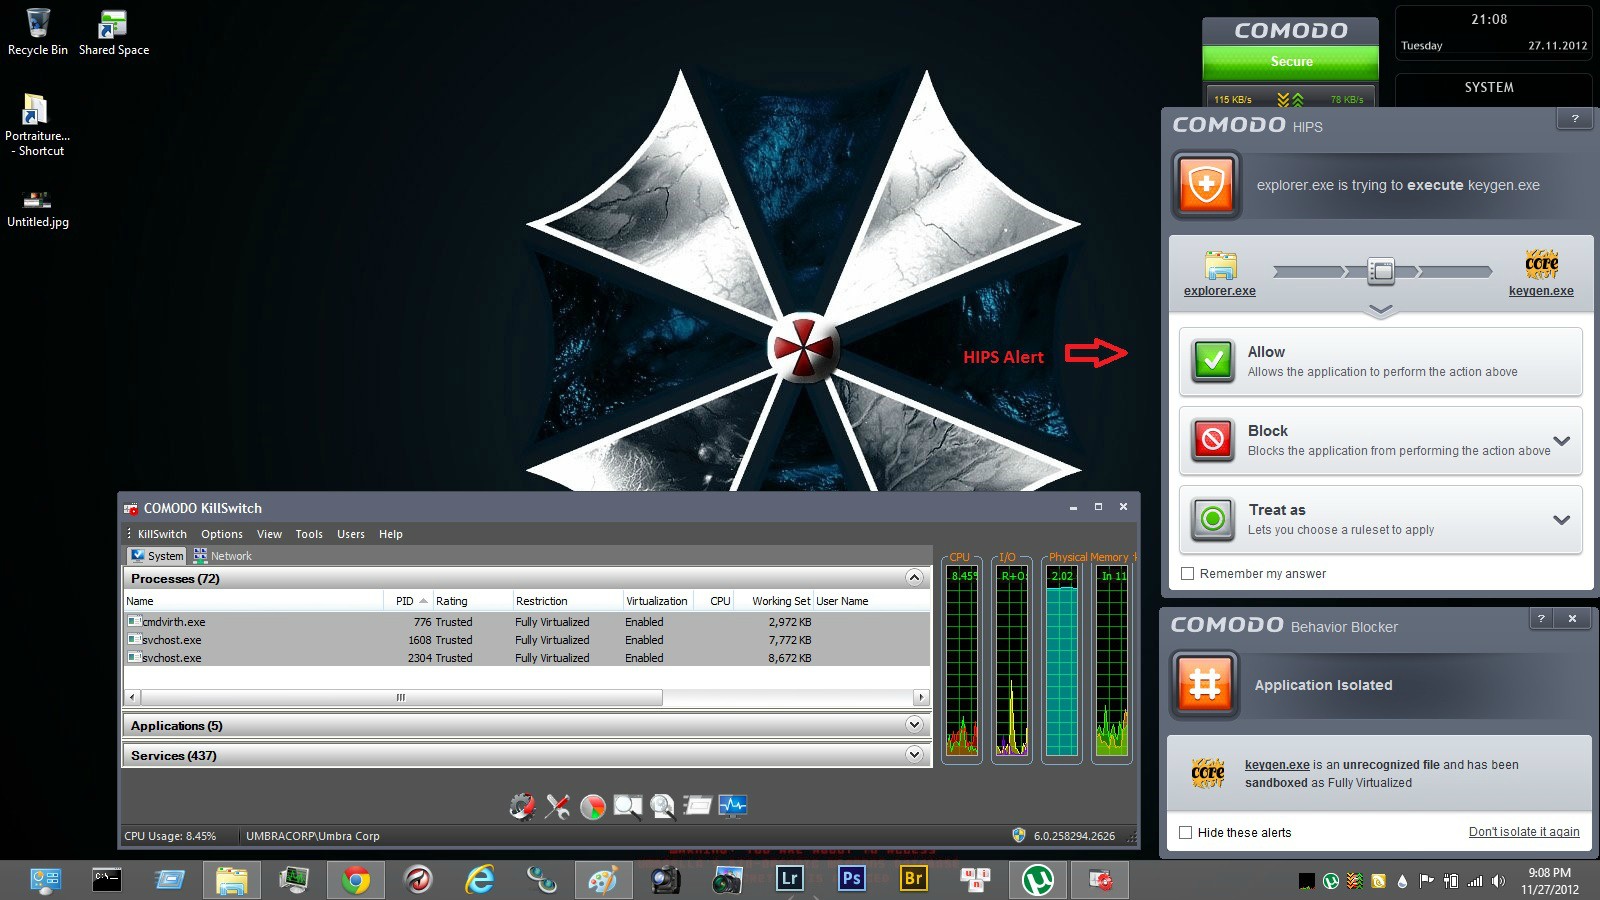Click the Physical Memory usage graph

point(1062,660)
